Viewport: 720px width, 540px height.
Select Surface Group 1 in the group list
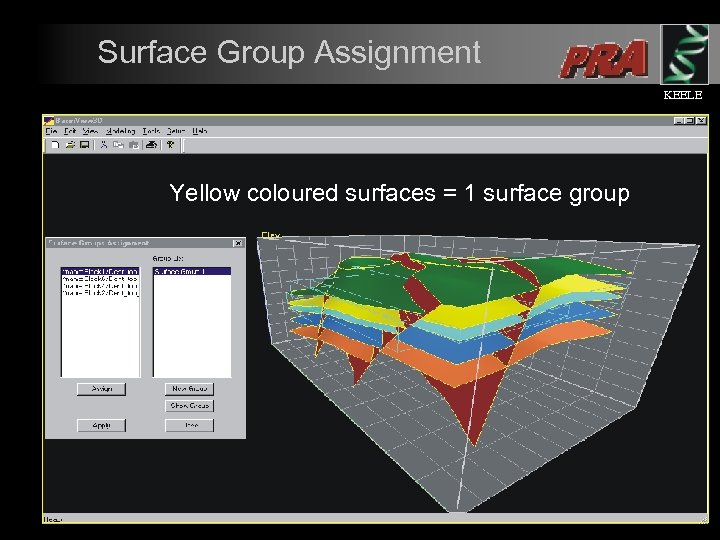pyautogui.click(x=192, y=271)
